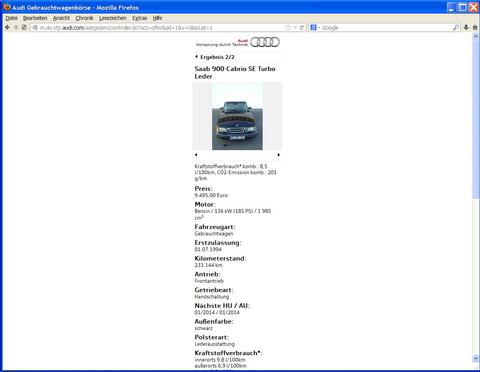This screenshot has height=372, width=480.
Task: Click the Saab 900 Cabrio car photo
Action: point(237,116)
